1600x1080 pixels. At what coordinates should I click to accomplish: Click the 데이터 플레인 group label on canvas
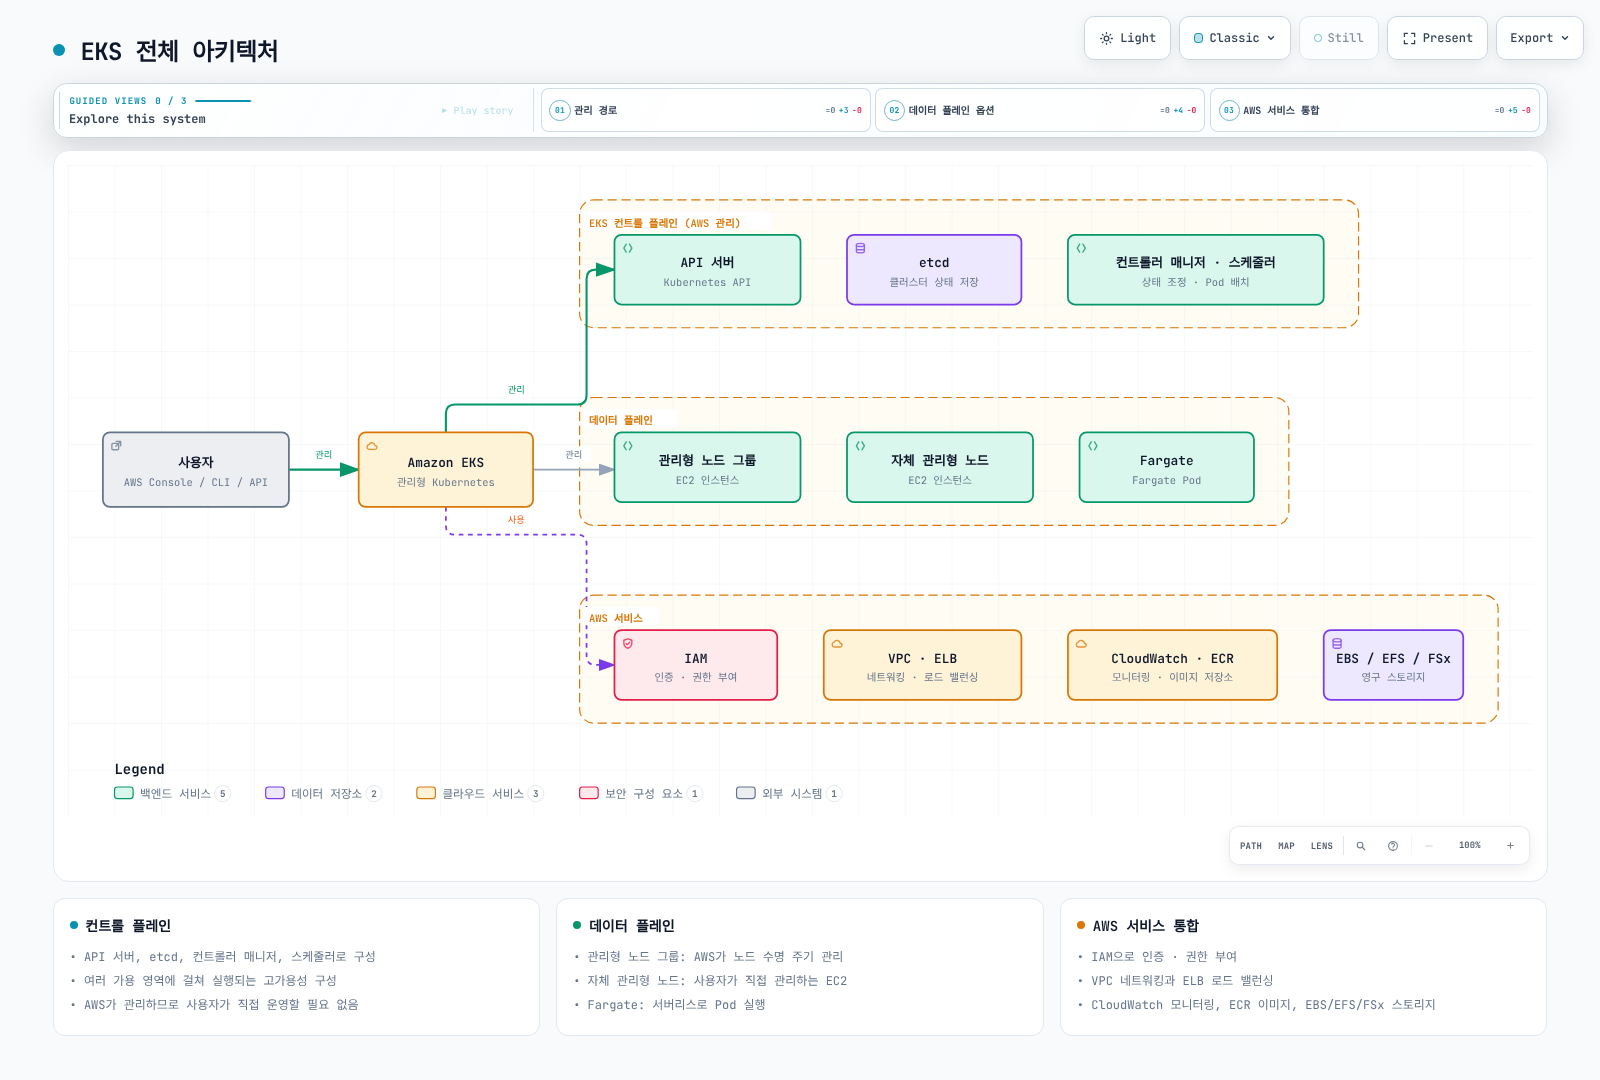pyautogui.click(x=621, y=420)
